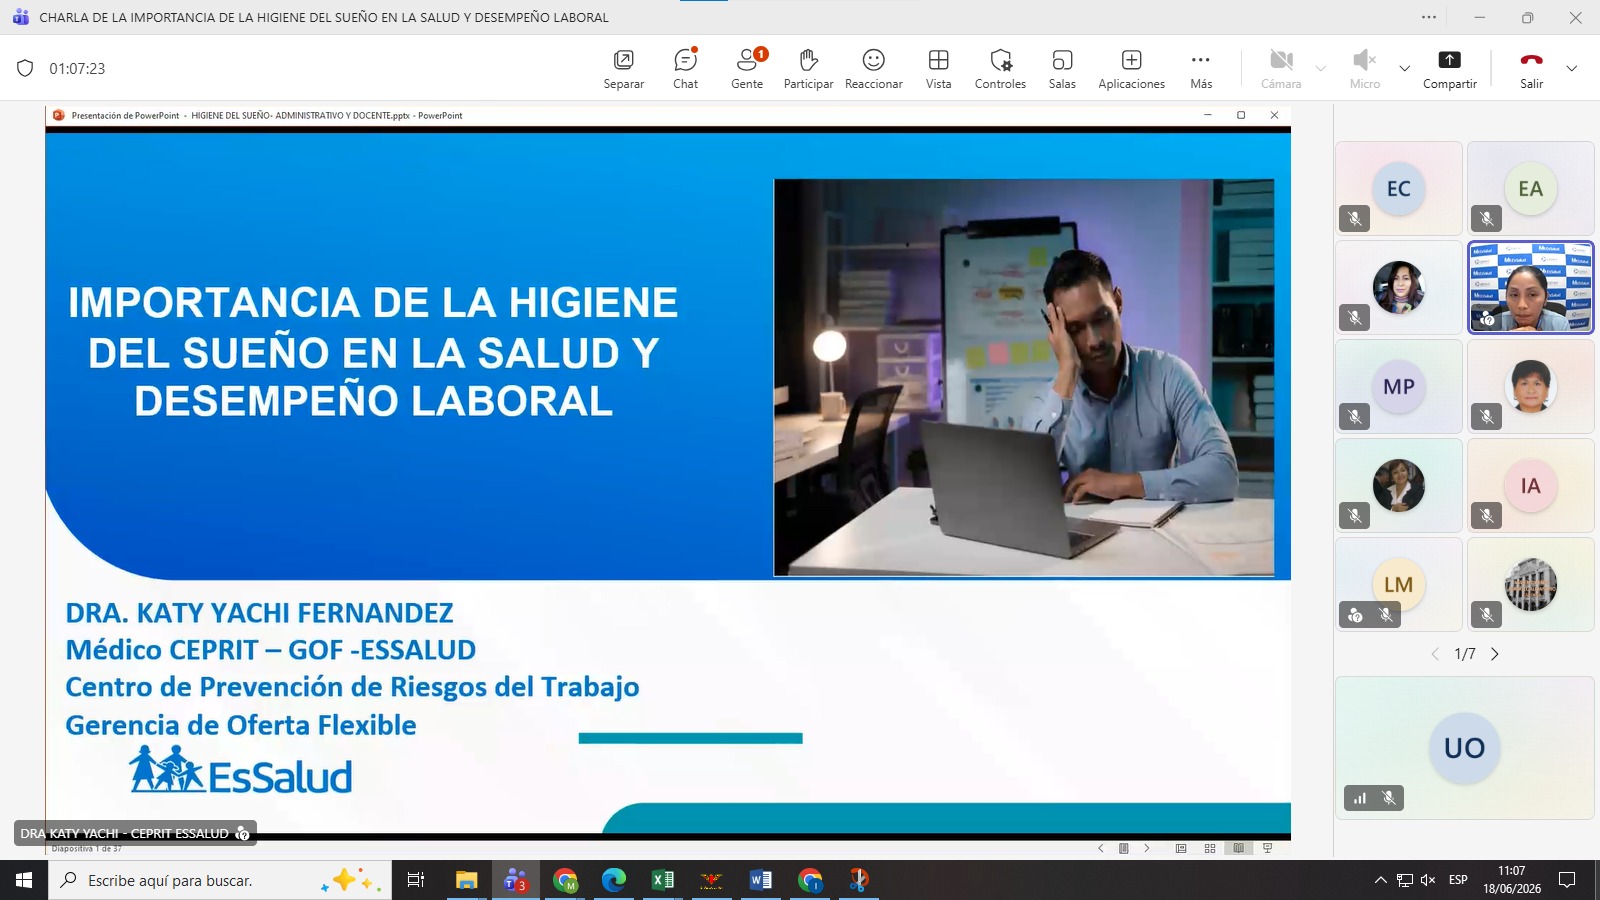Click the shield icon beside the timer

(25, 68)
